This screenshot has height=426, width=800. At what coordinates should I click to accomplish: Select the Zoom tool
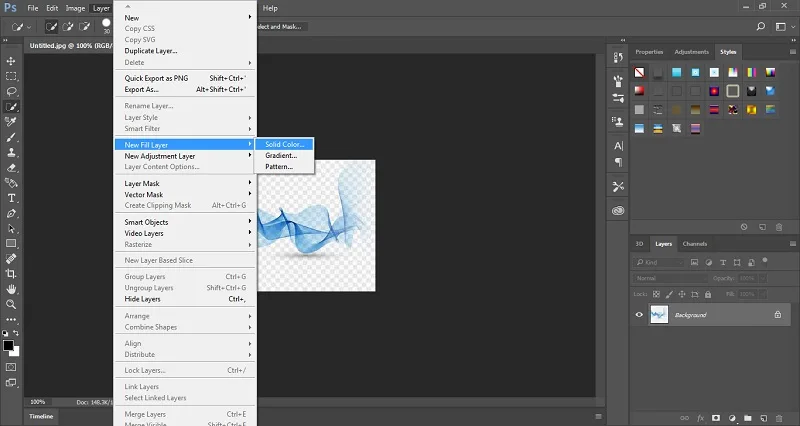pos(11,305)
